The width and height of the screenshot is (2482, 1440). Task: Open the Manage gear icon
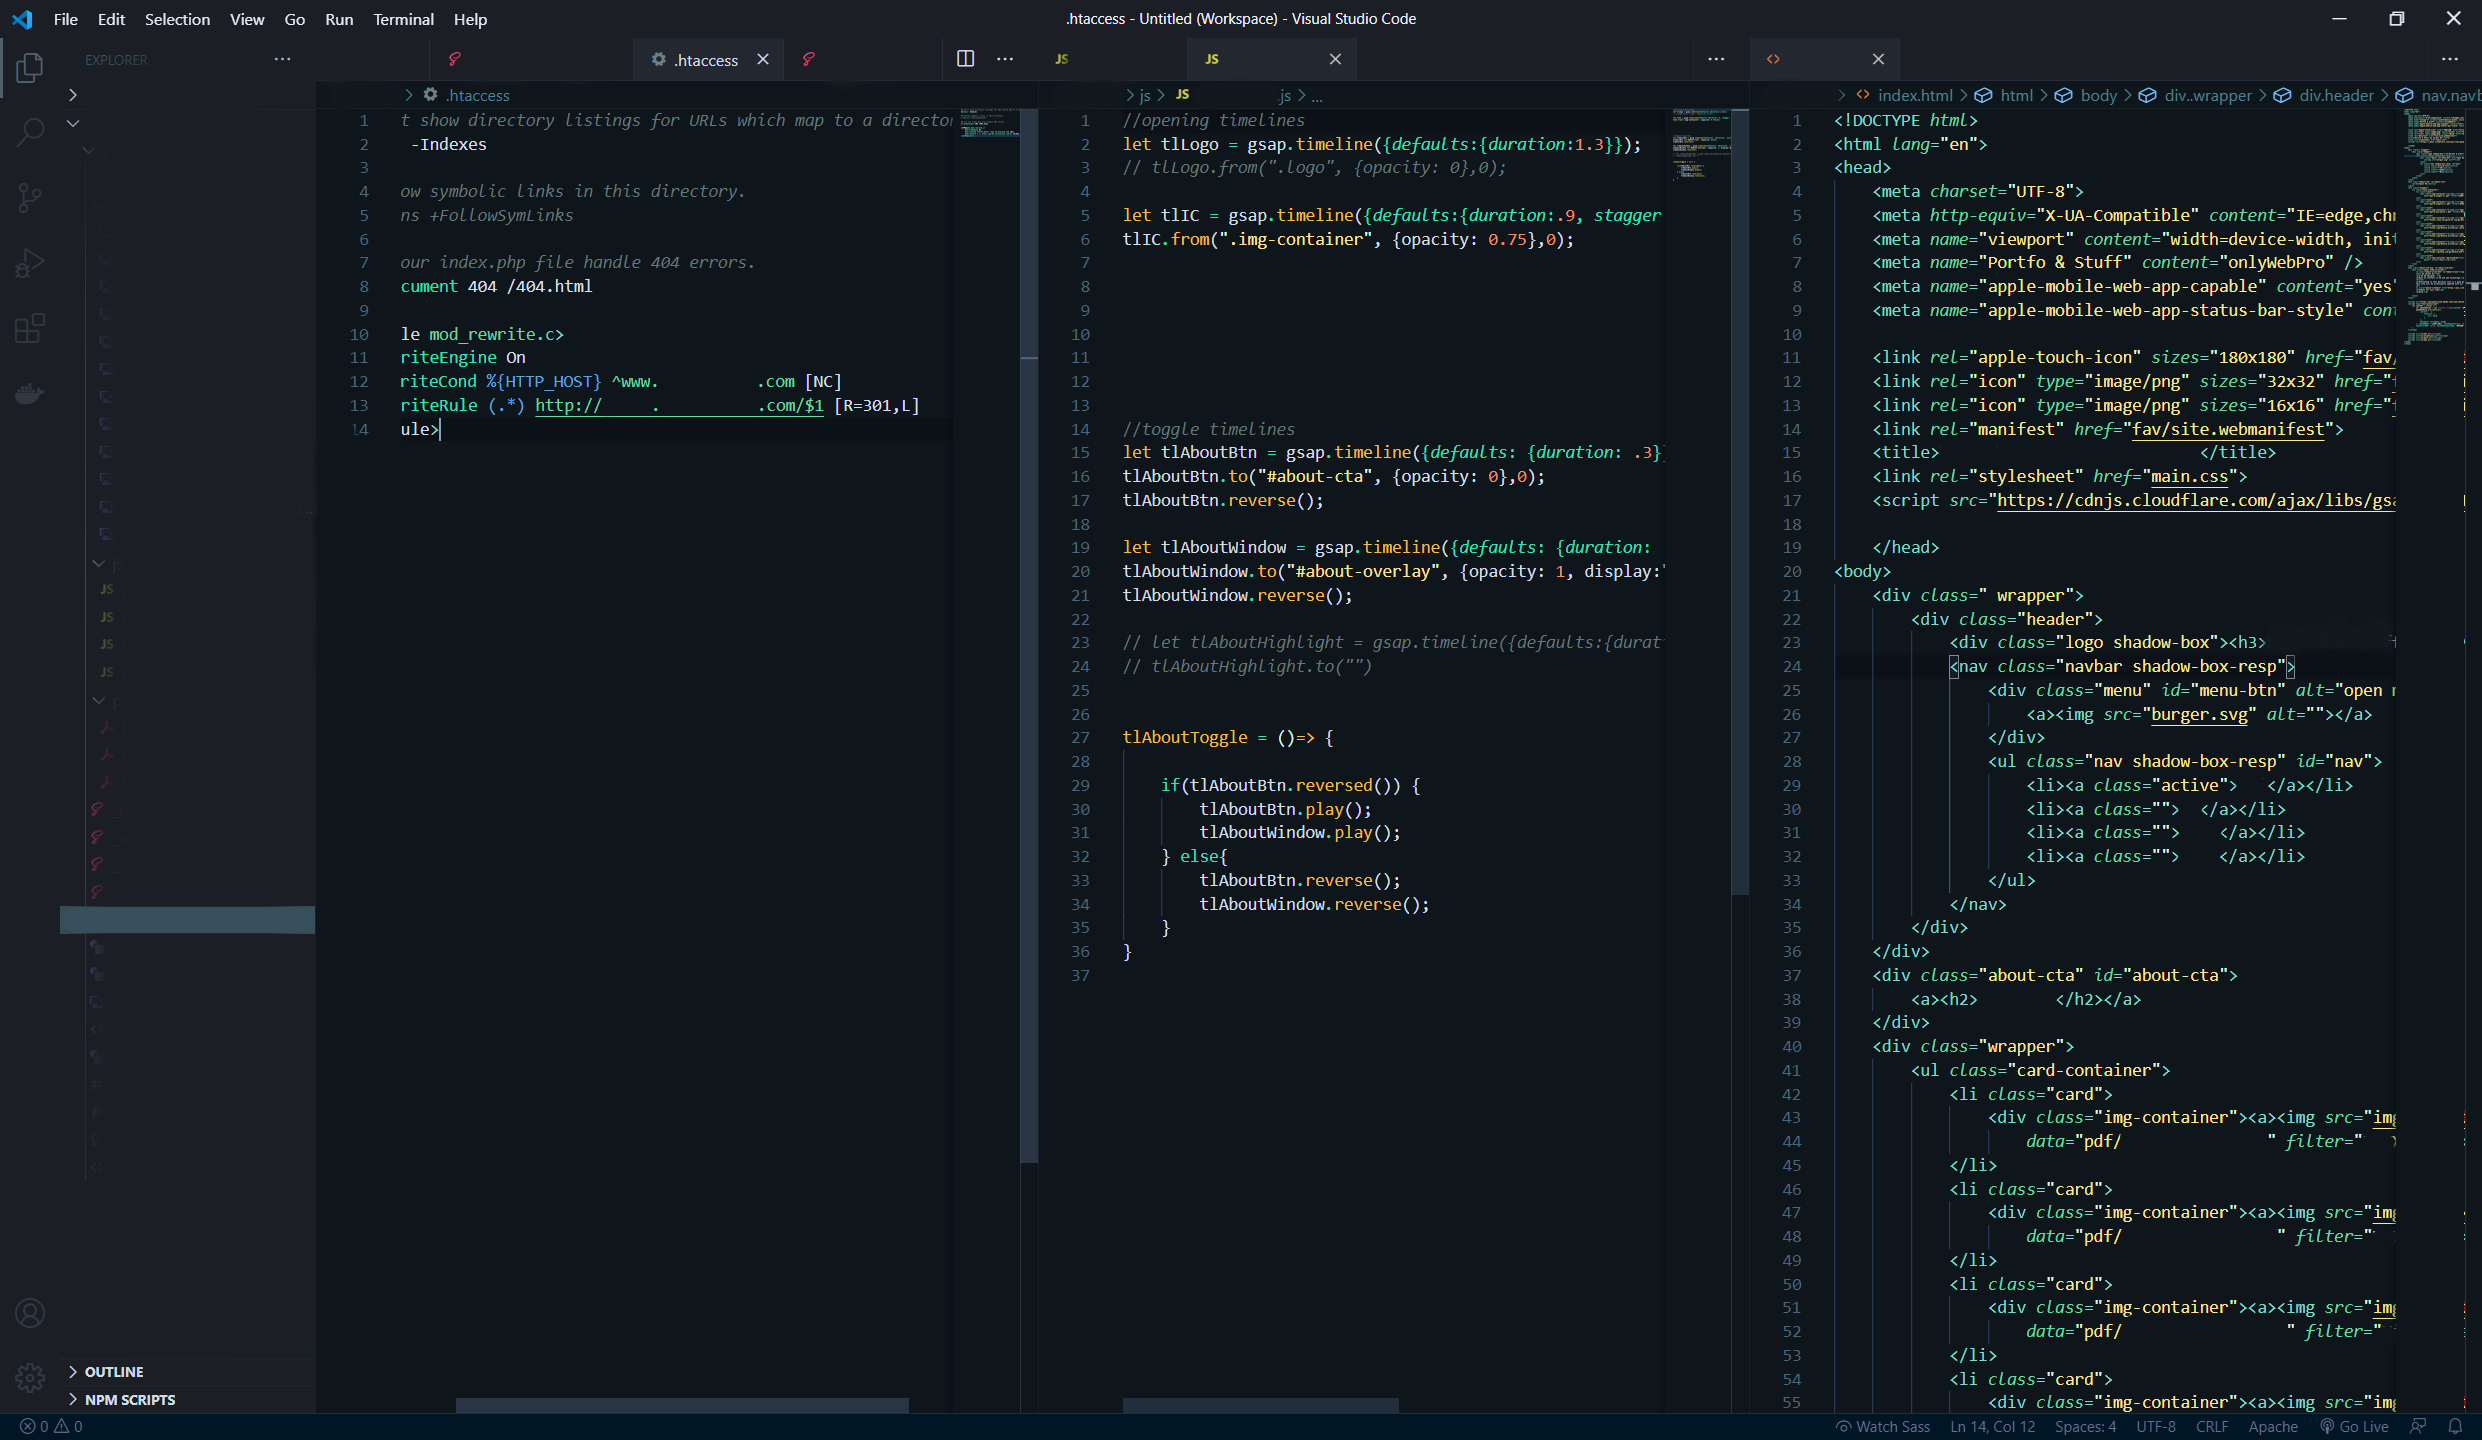pos(30,1378)
